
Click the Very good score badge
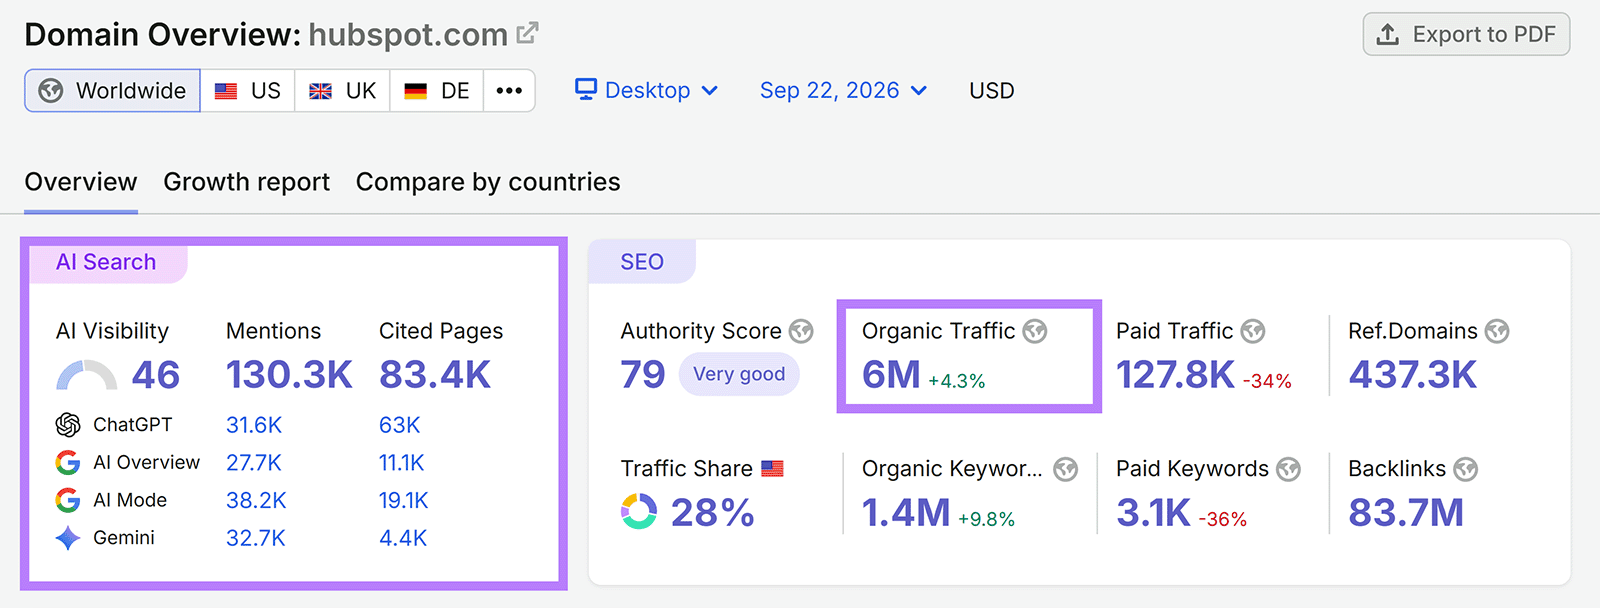coord(739,374)
